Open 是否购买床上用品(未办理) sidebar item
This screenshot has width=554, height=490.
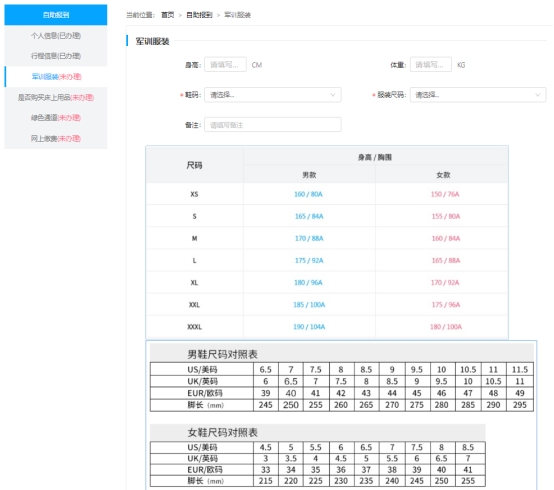(x=56, y=98)
